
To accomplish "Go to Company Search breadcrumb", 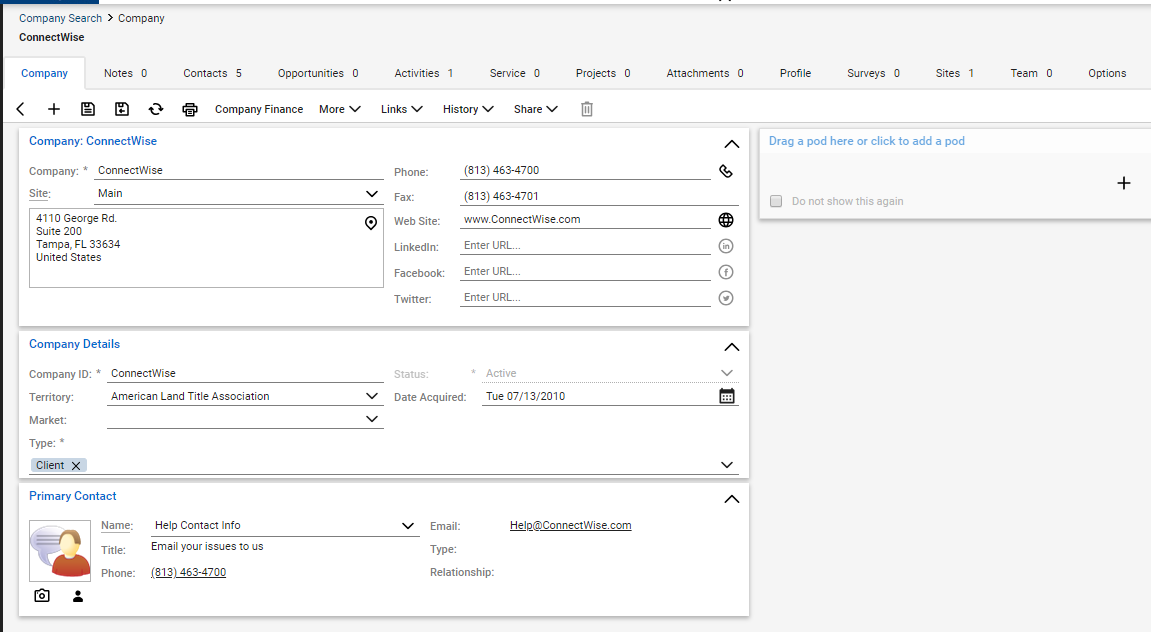I will 60,18.
